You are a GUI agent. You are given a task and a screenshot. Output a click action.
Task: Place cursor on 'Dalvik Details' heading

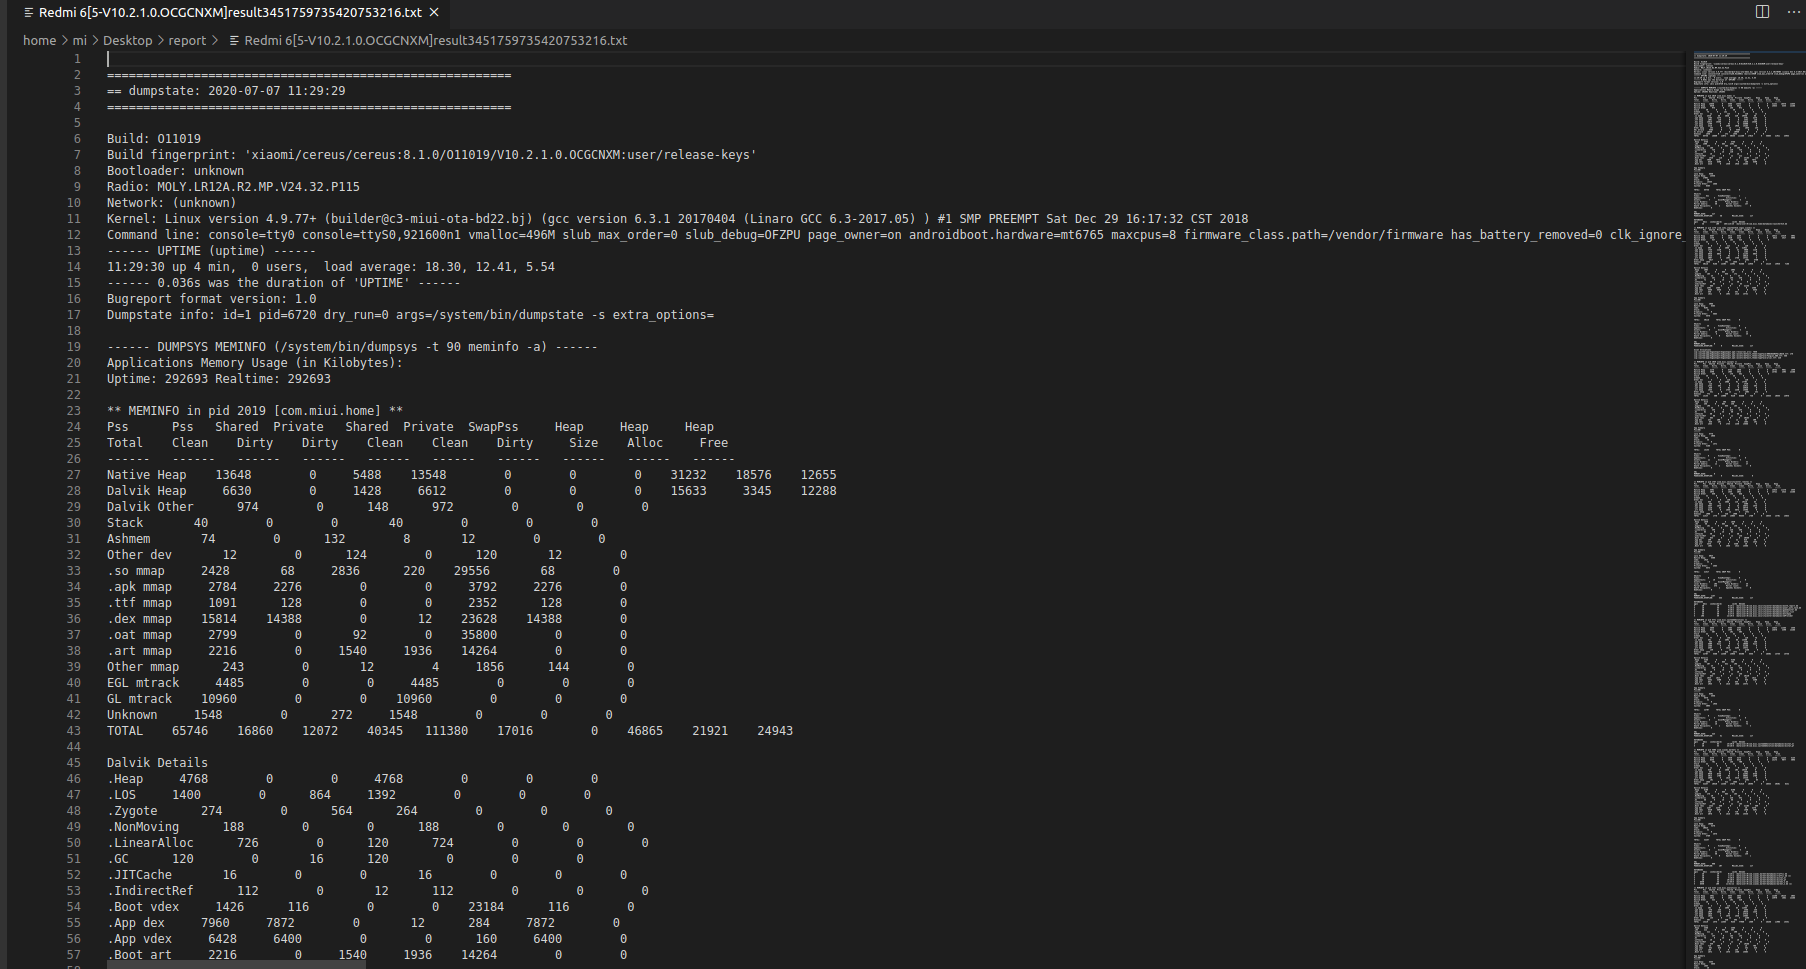(157, 763)
